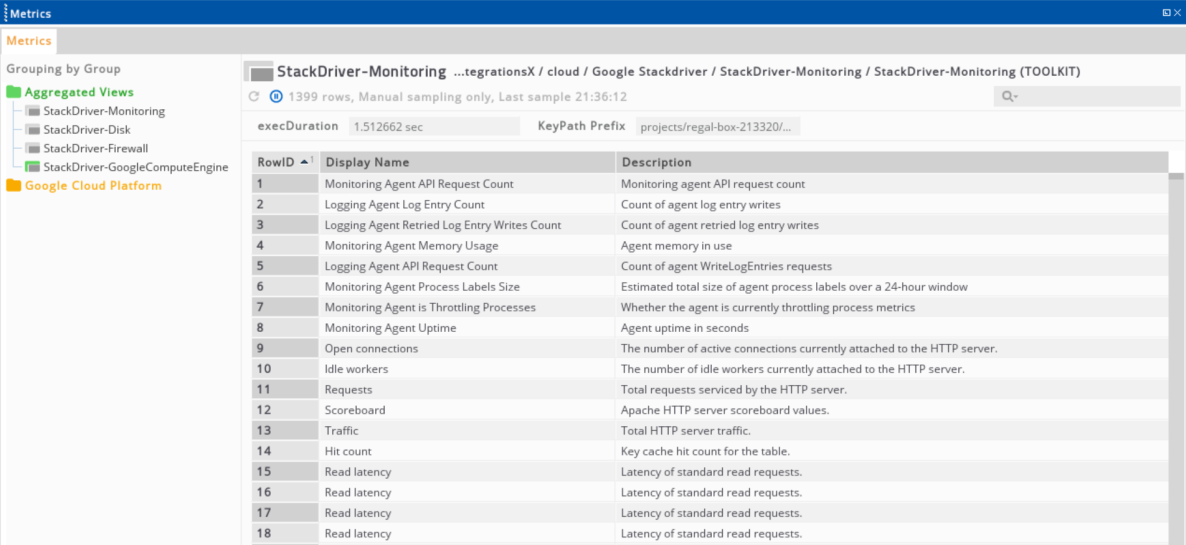1186x545 pixels.
Task: Click the orange Google Cloud Platform folder icon
Action: [14, 186]
